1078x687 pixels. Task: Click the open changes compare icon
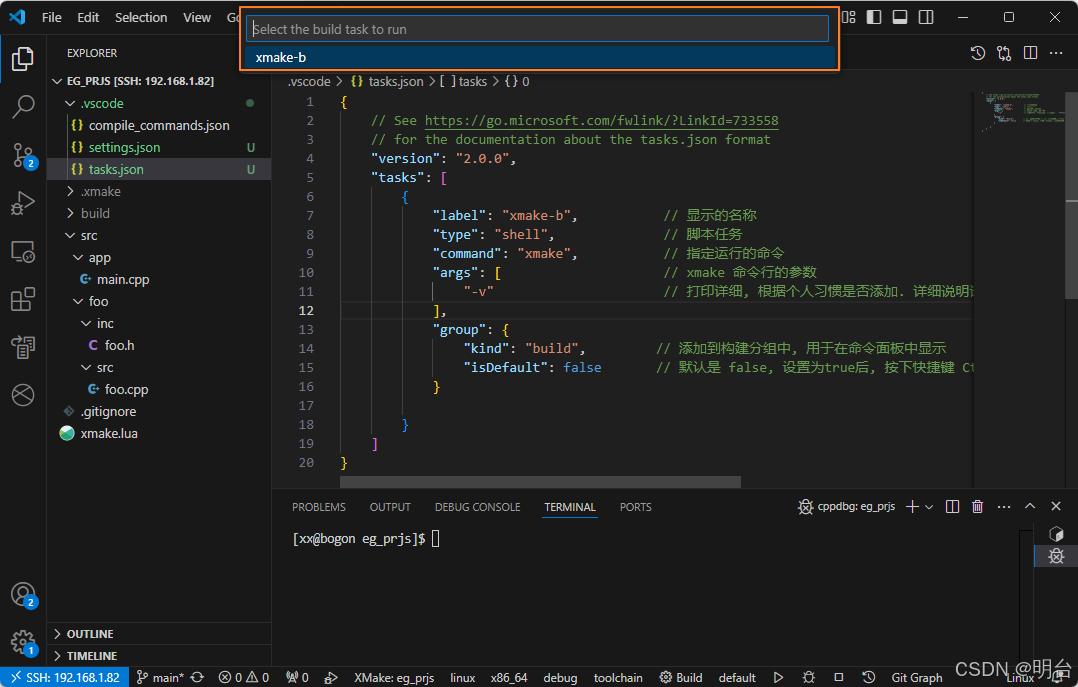point(1004,53)
